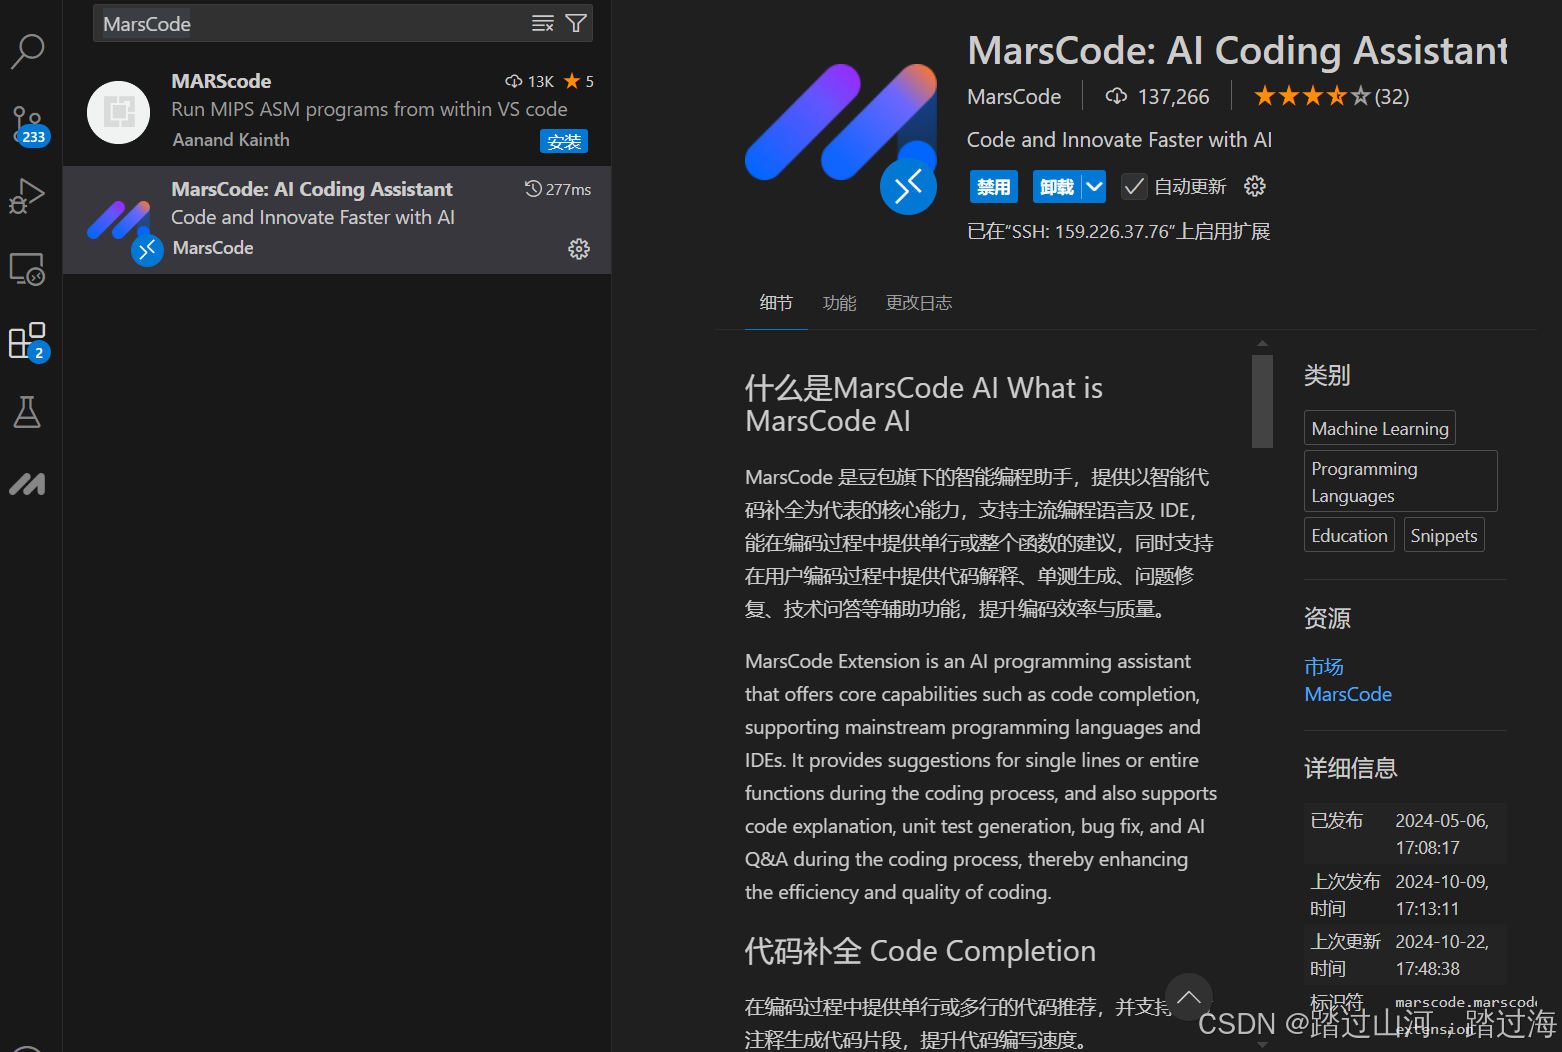
Task: Click the 2024-05-06 published date value
Action: pyautogui.click(x=1442, y=834)
